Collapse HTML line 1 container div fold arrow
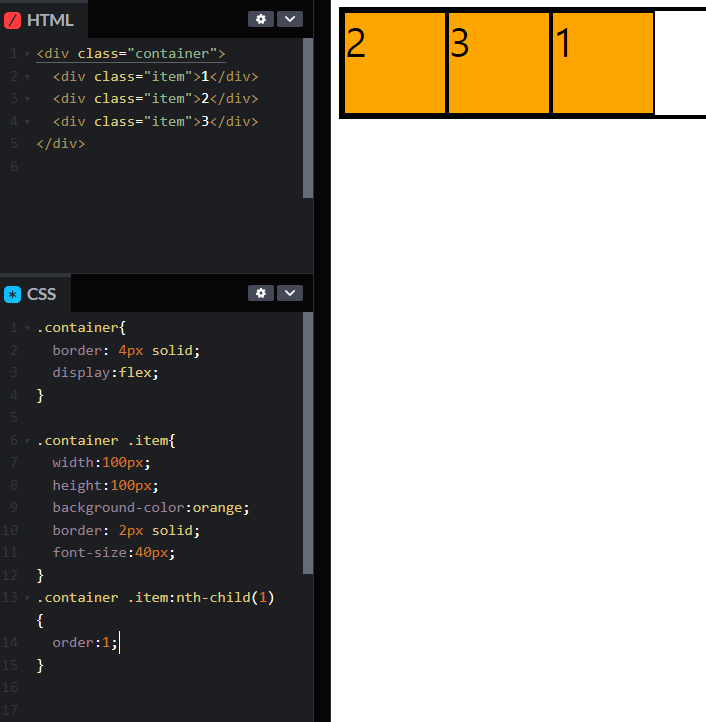 27,54
